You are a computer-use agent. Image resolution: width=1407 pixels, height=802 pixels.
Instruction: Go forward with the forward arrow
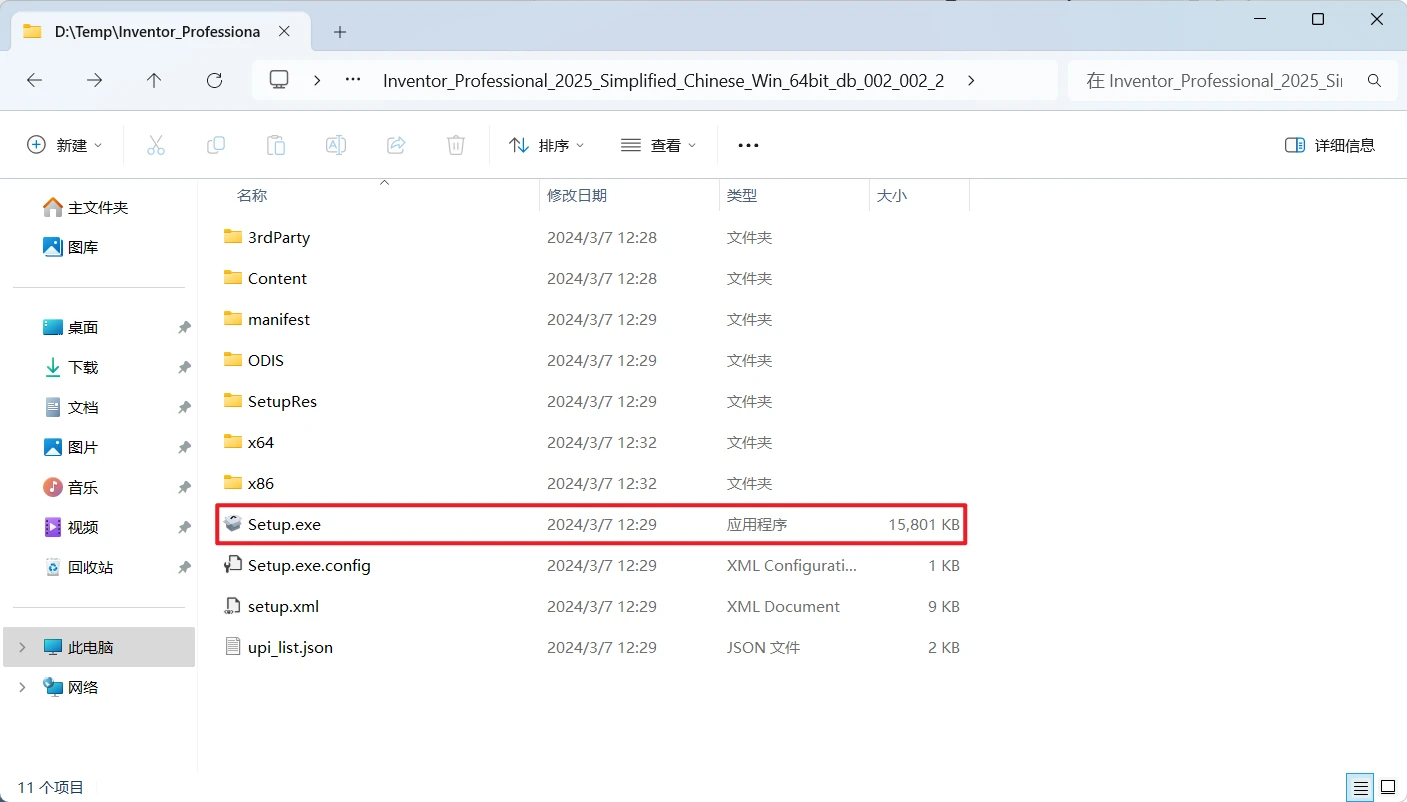click(95, 80)
